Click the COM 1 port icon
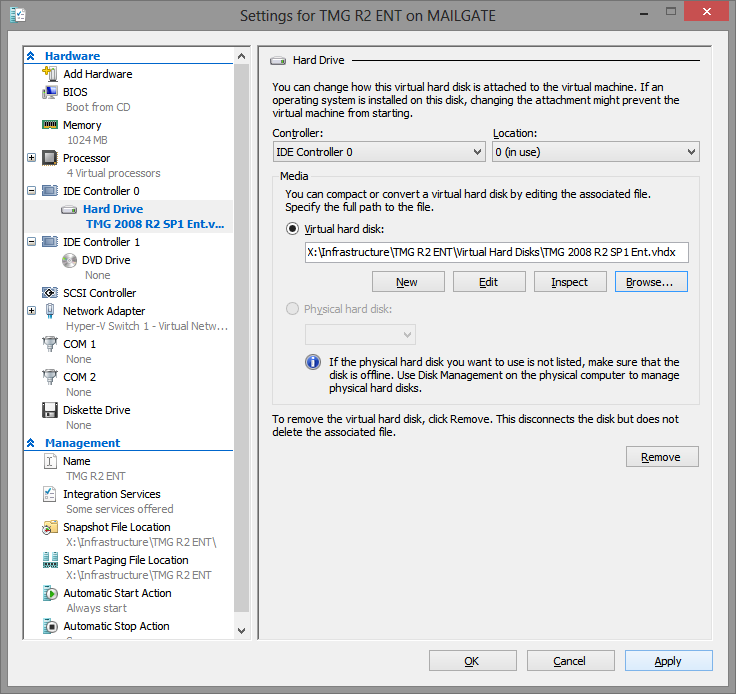Viewport: 736px width, 694px height. 50,344
